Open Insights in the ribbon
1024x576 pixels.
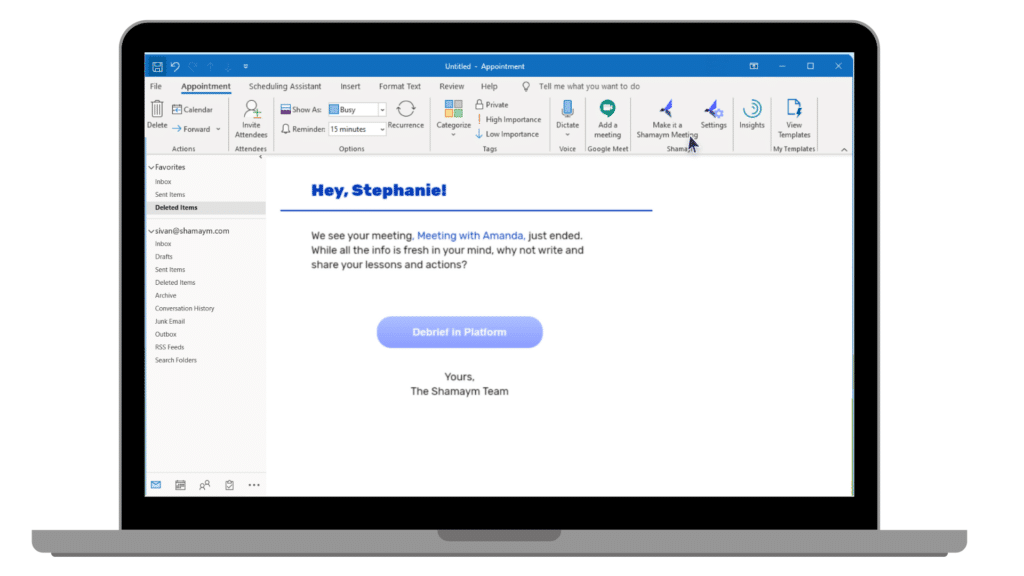(x=752, y=114)
